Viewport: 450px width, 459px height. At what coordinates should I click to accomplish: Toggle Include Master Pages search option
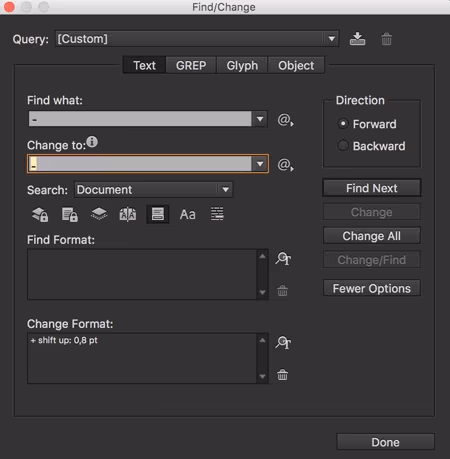point(128,214)
